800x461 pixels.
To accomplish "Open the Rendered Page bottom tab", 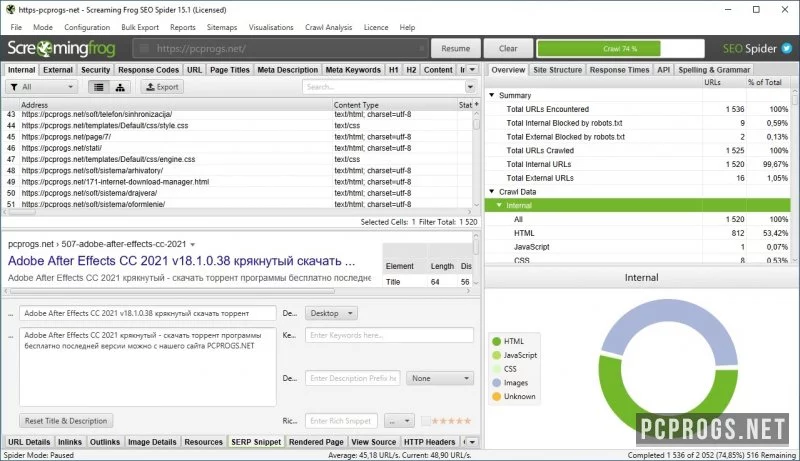I will pos(316,442).
